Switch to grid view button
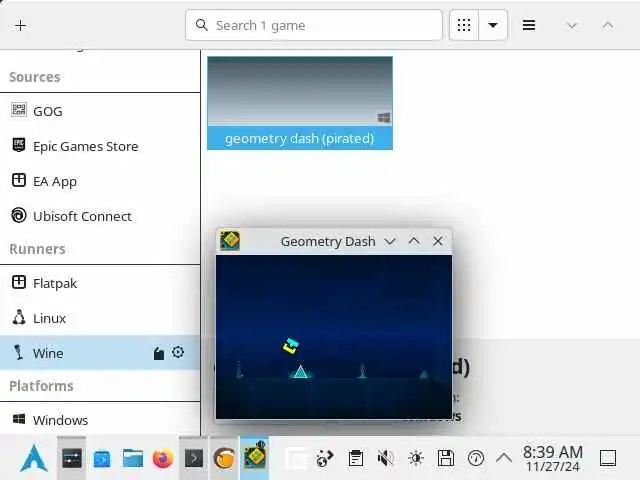Image resolution: width=640 pixels, height=480 pixels. 464,25
